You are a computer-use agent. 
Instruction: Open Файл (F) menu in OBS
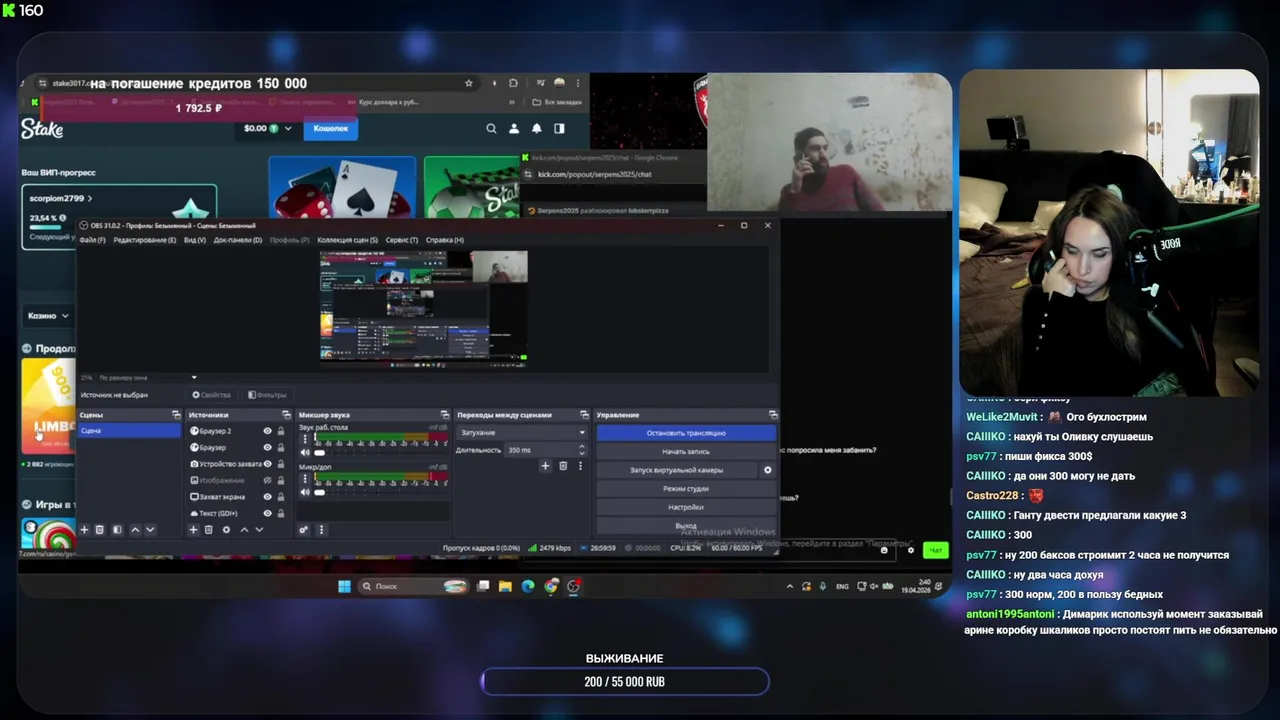click(x=93, y=240)
